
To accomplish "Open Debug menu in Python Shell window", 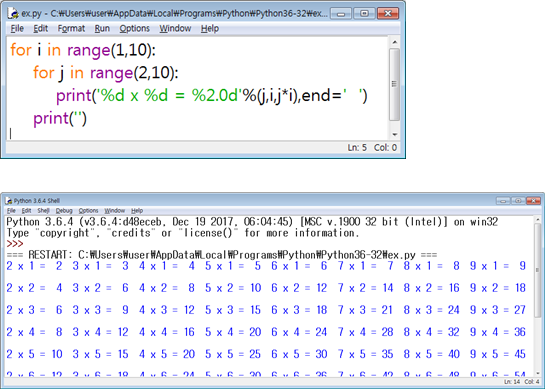I will tap(64, 211).
